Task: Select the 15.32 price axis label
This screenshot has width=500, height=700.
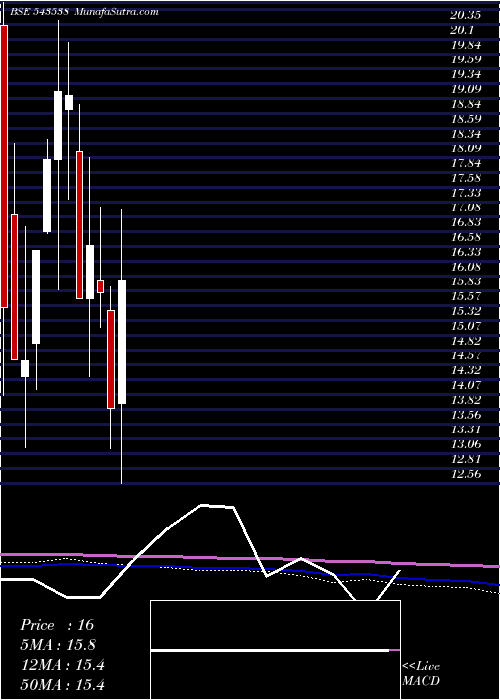Action: tap(466, 311)
